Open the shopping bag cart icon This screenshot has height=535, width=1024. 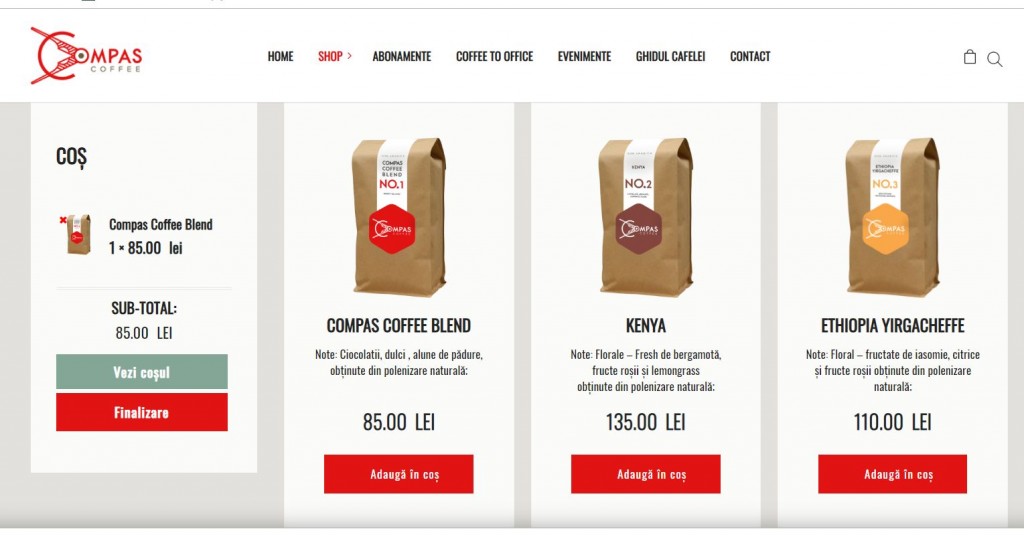point(970,57)
